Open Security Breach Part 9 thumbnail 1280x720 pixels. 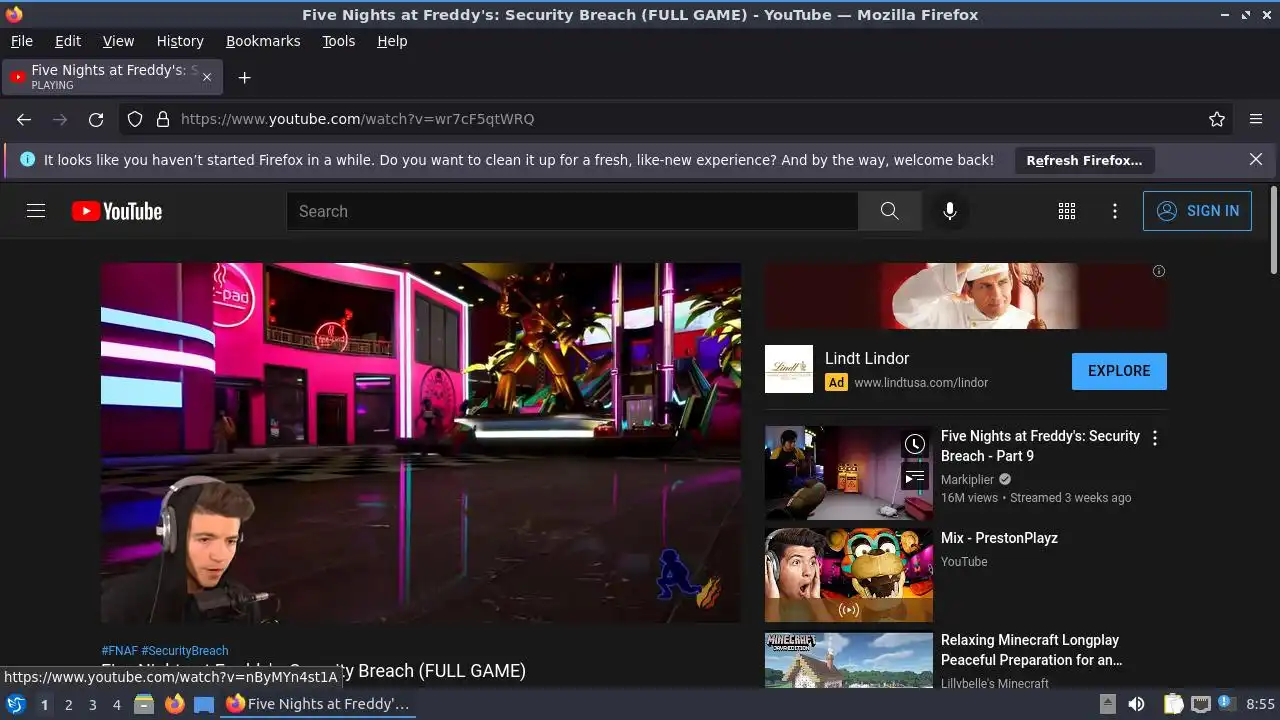[x=849, y=473]
